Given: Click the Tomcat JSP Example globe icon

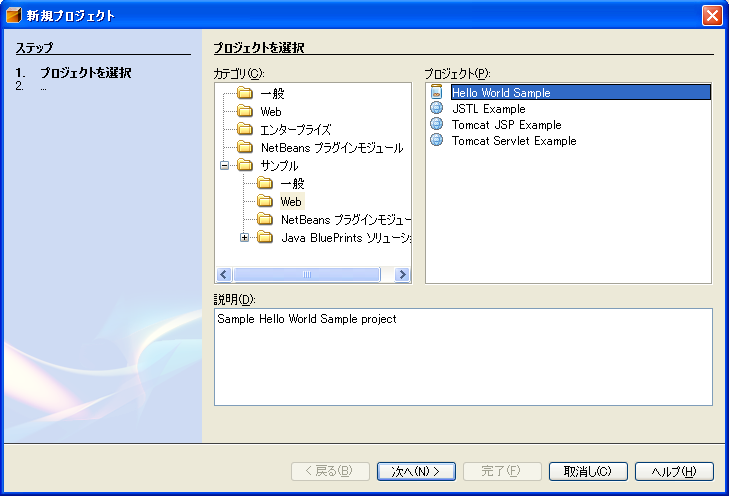Looking at the screenshot, I should pyautogui.click(x=437, y=124).
